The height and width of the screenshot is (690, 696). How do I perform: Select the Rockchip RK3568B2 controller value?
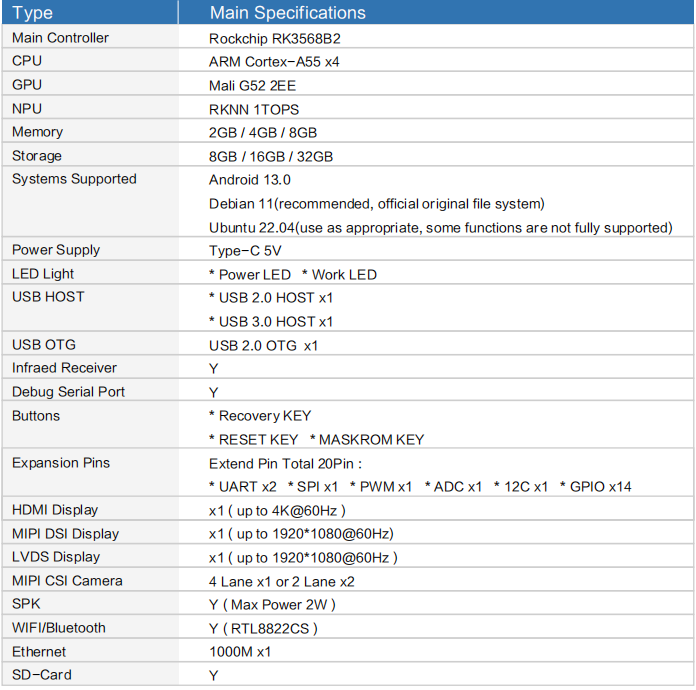point(281,38)
